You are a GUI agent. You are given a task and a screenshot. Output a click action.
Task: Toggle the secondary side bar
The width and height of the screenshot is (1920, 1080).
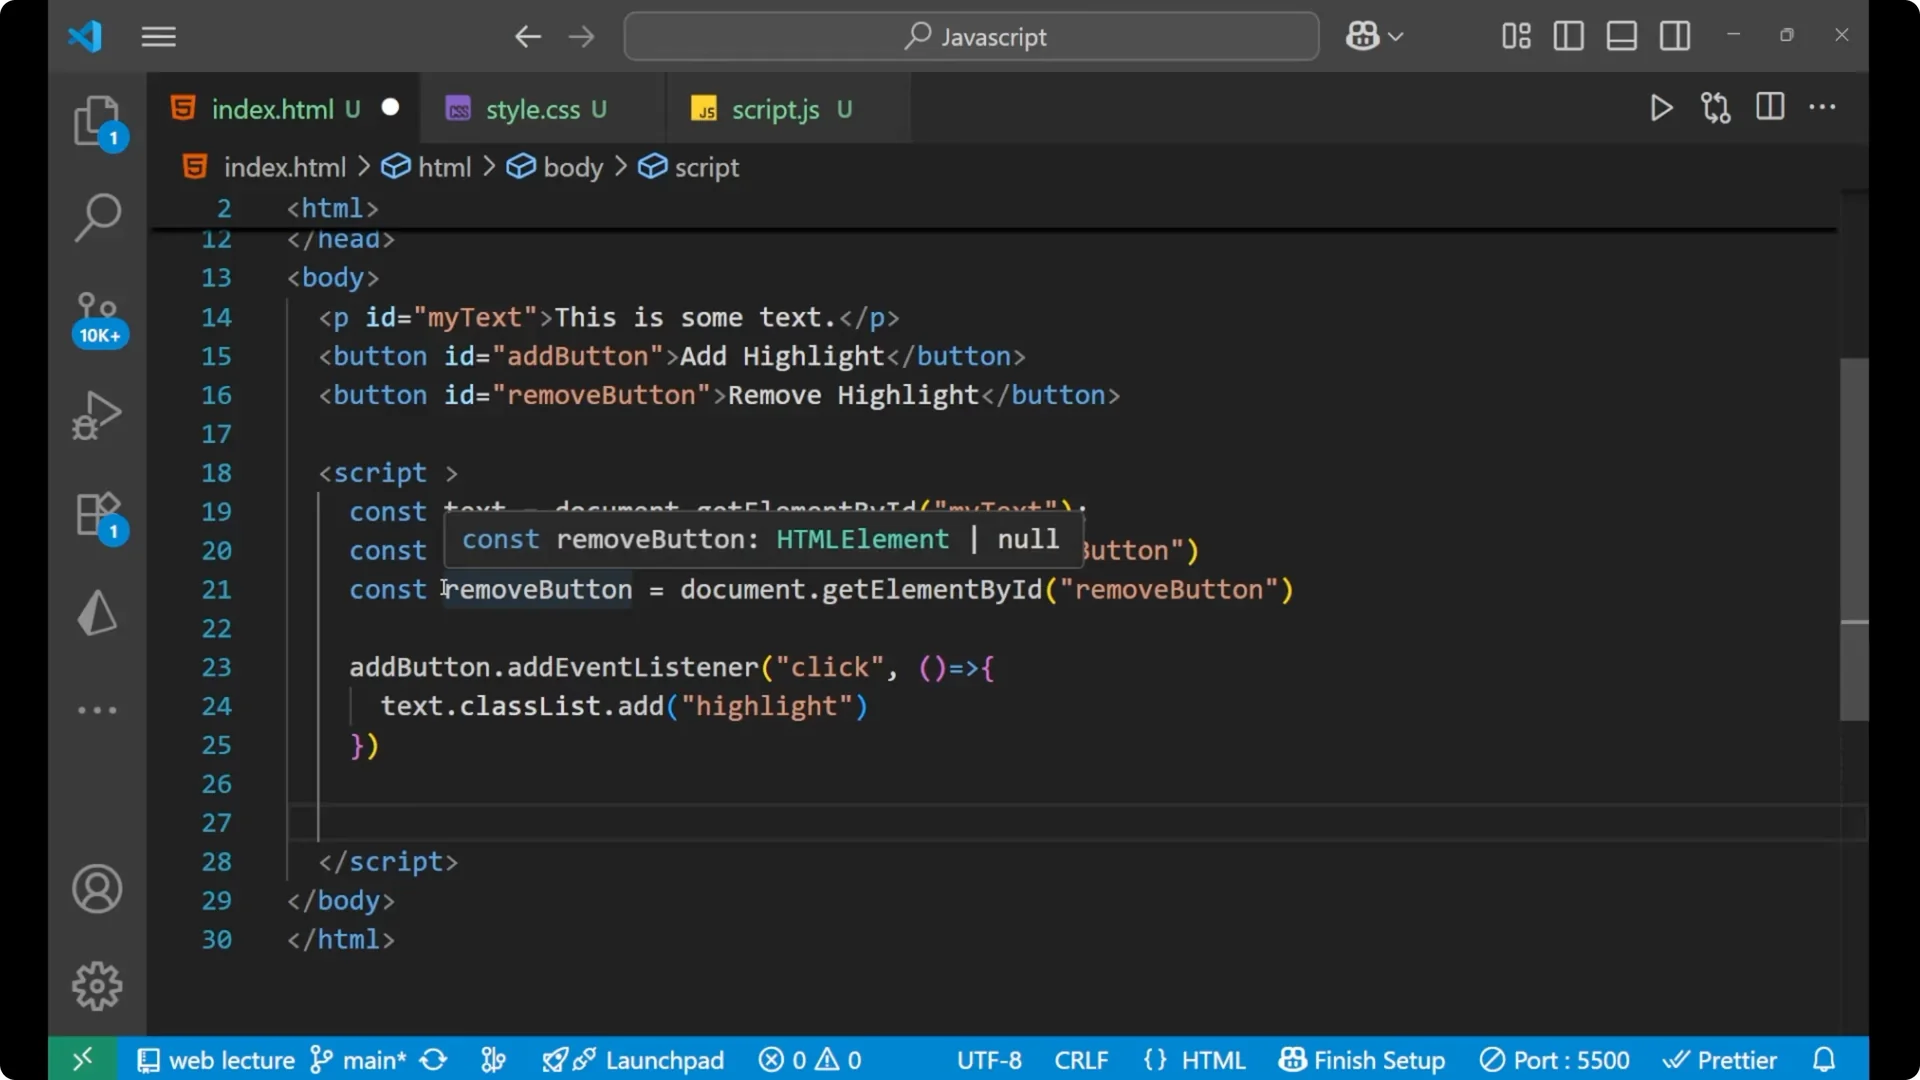(x=1674, y=36)
